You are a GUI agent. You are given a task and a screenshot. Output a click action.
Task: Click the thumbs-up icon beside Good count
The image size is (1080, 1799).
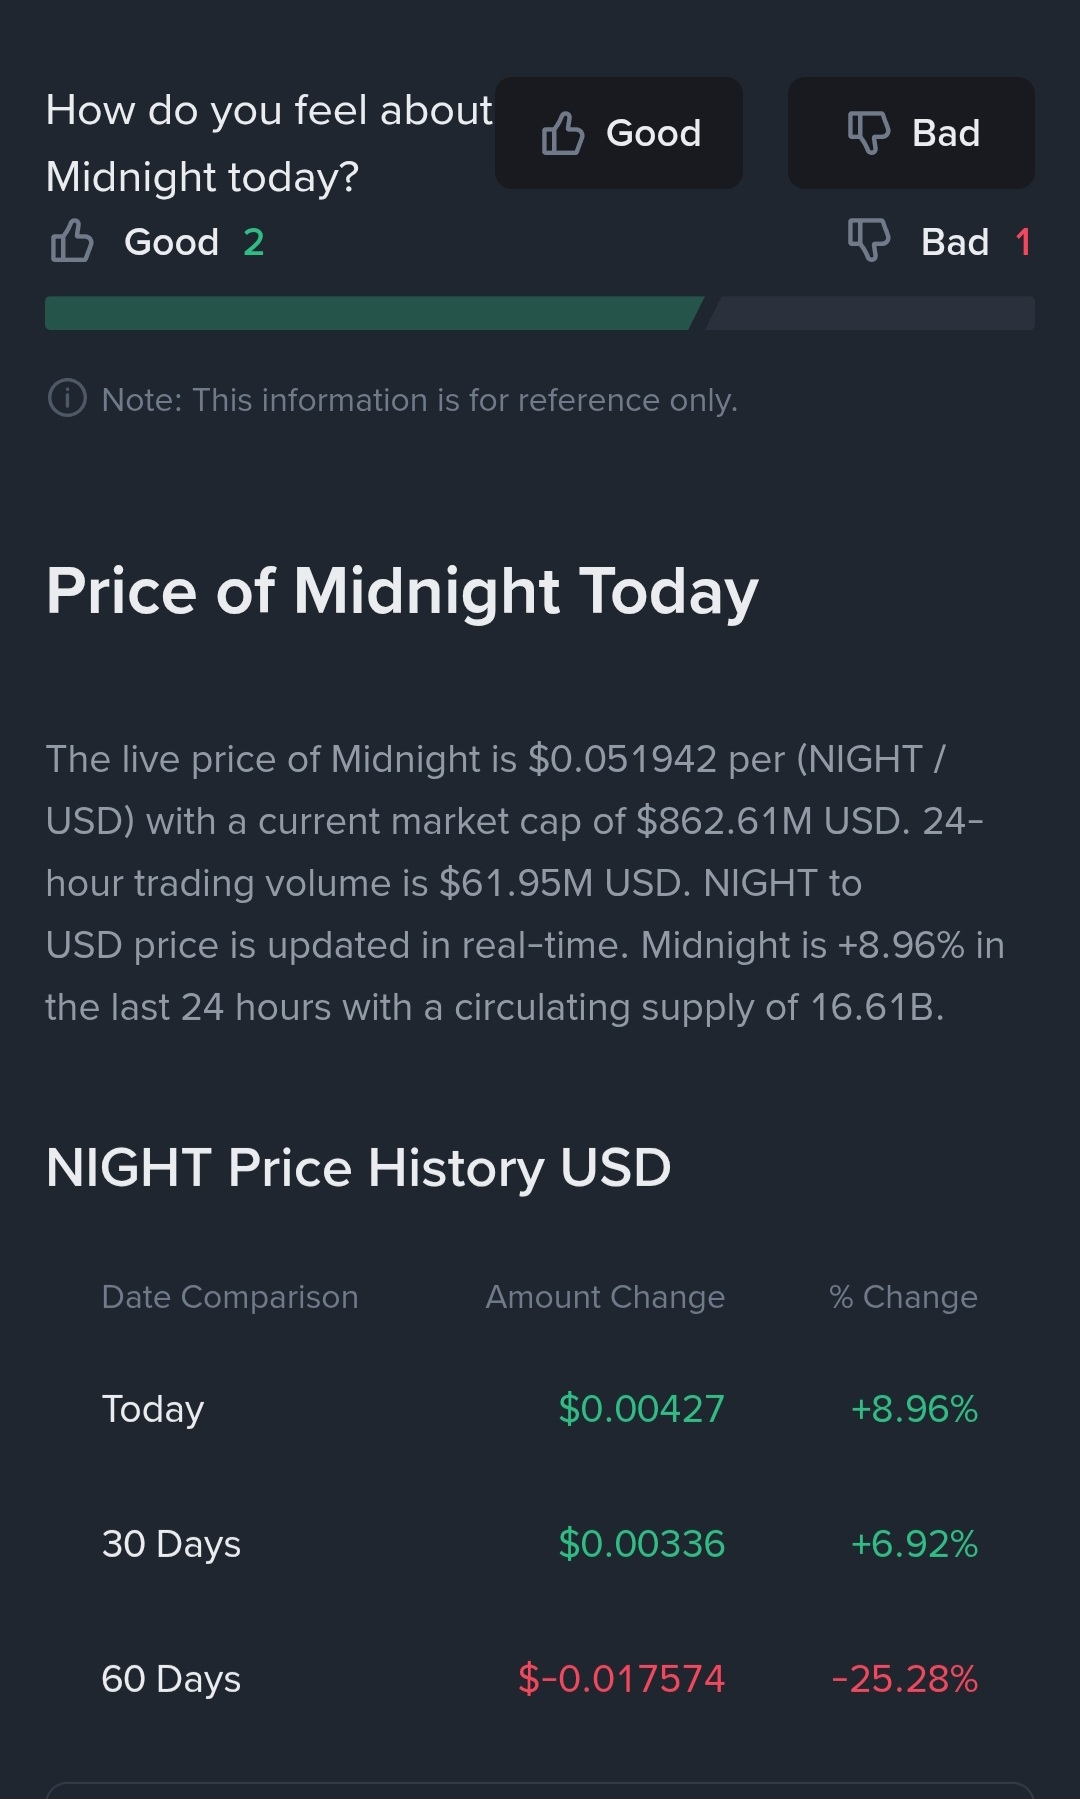tap(72, 242)
